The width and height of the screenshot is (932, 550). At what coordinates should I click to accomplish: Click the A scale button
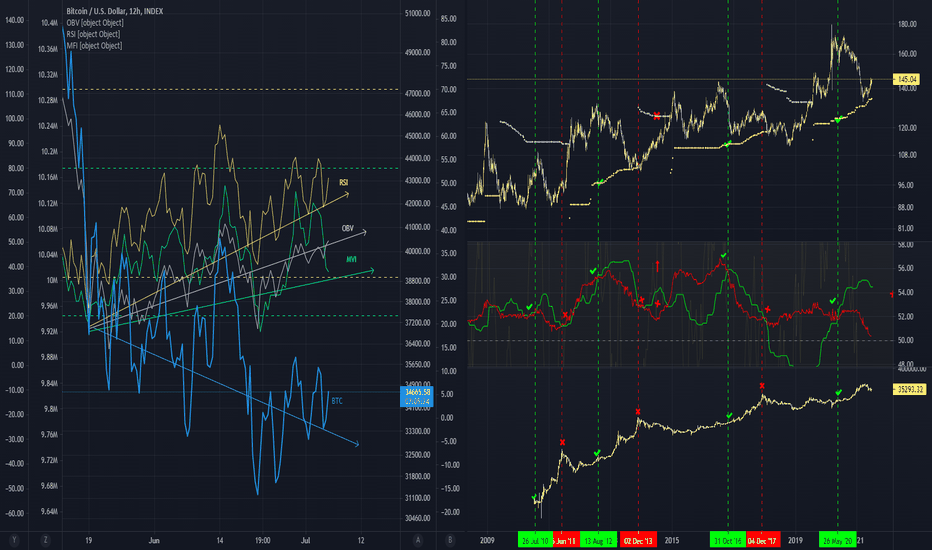[418, 540]
